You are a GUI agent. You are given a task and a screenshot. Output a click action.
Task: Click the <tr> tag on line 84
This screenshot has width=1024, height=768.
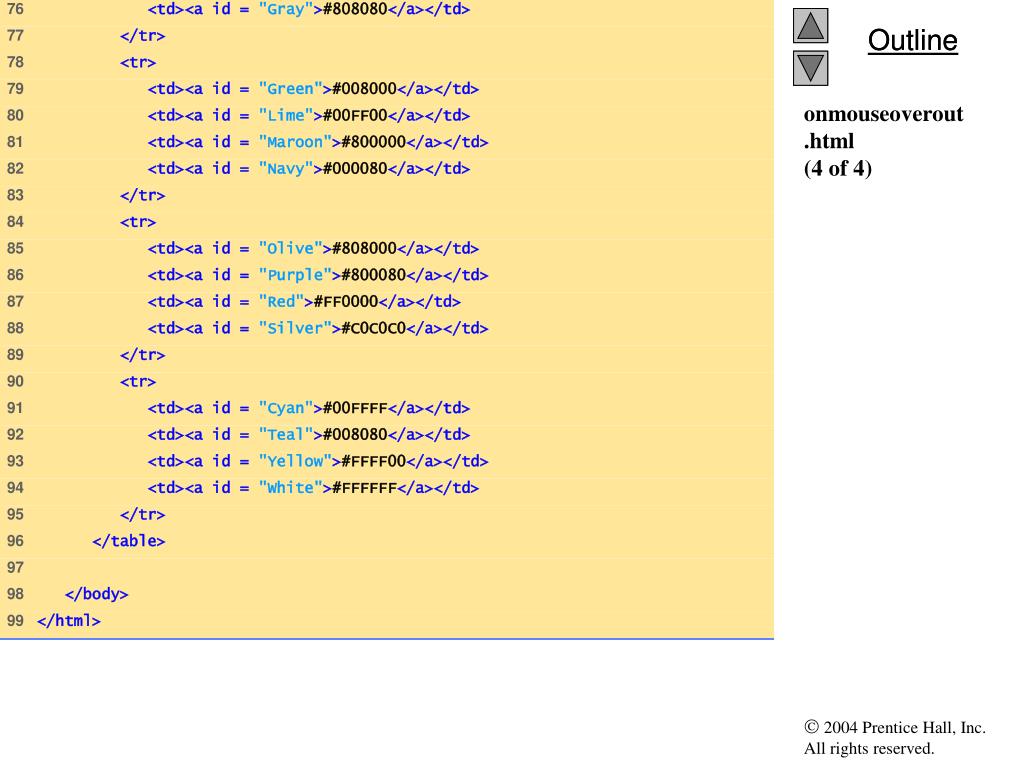coord(138,222)
